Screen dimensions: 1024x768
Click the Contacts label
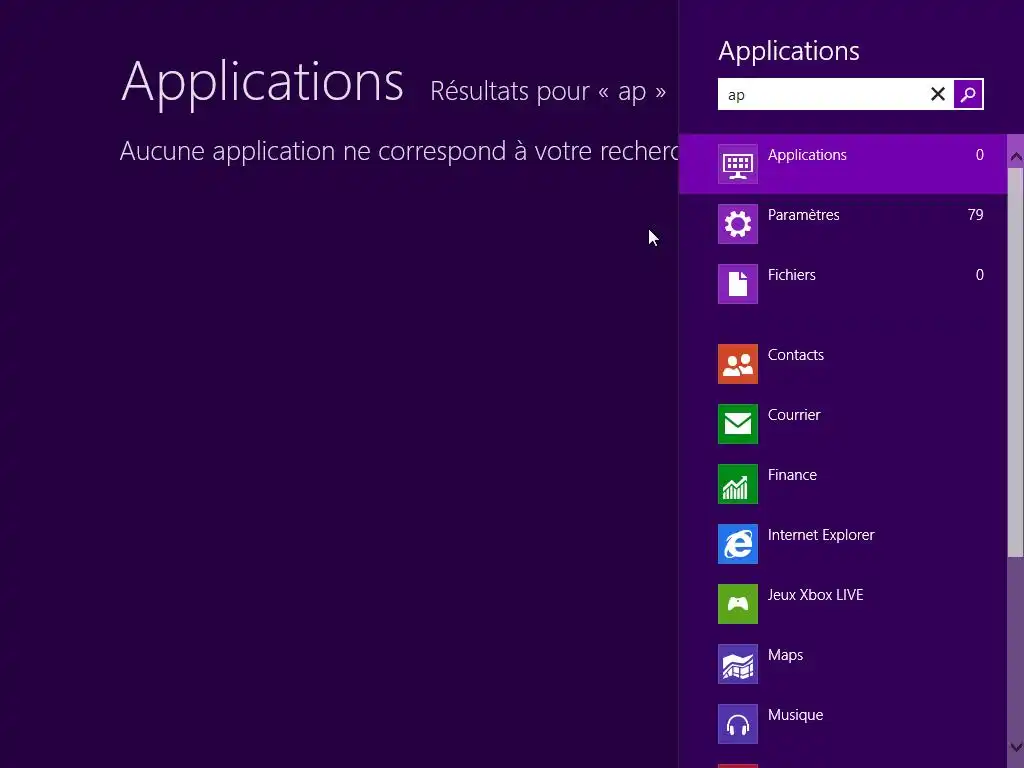(x=795, y=355)
